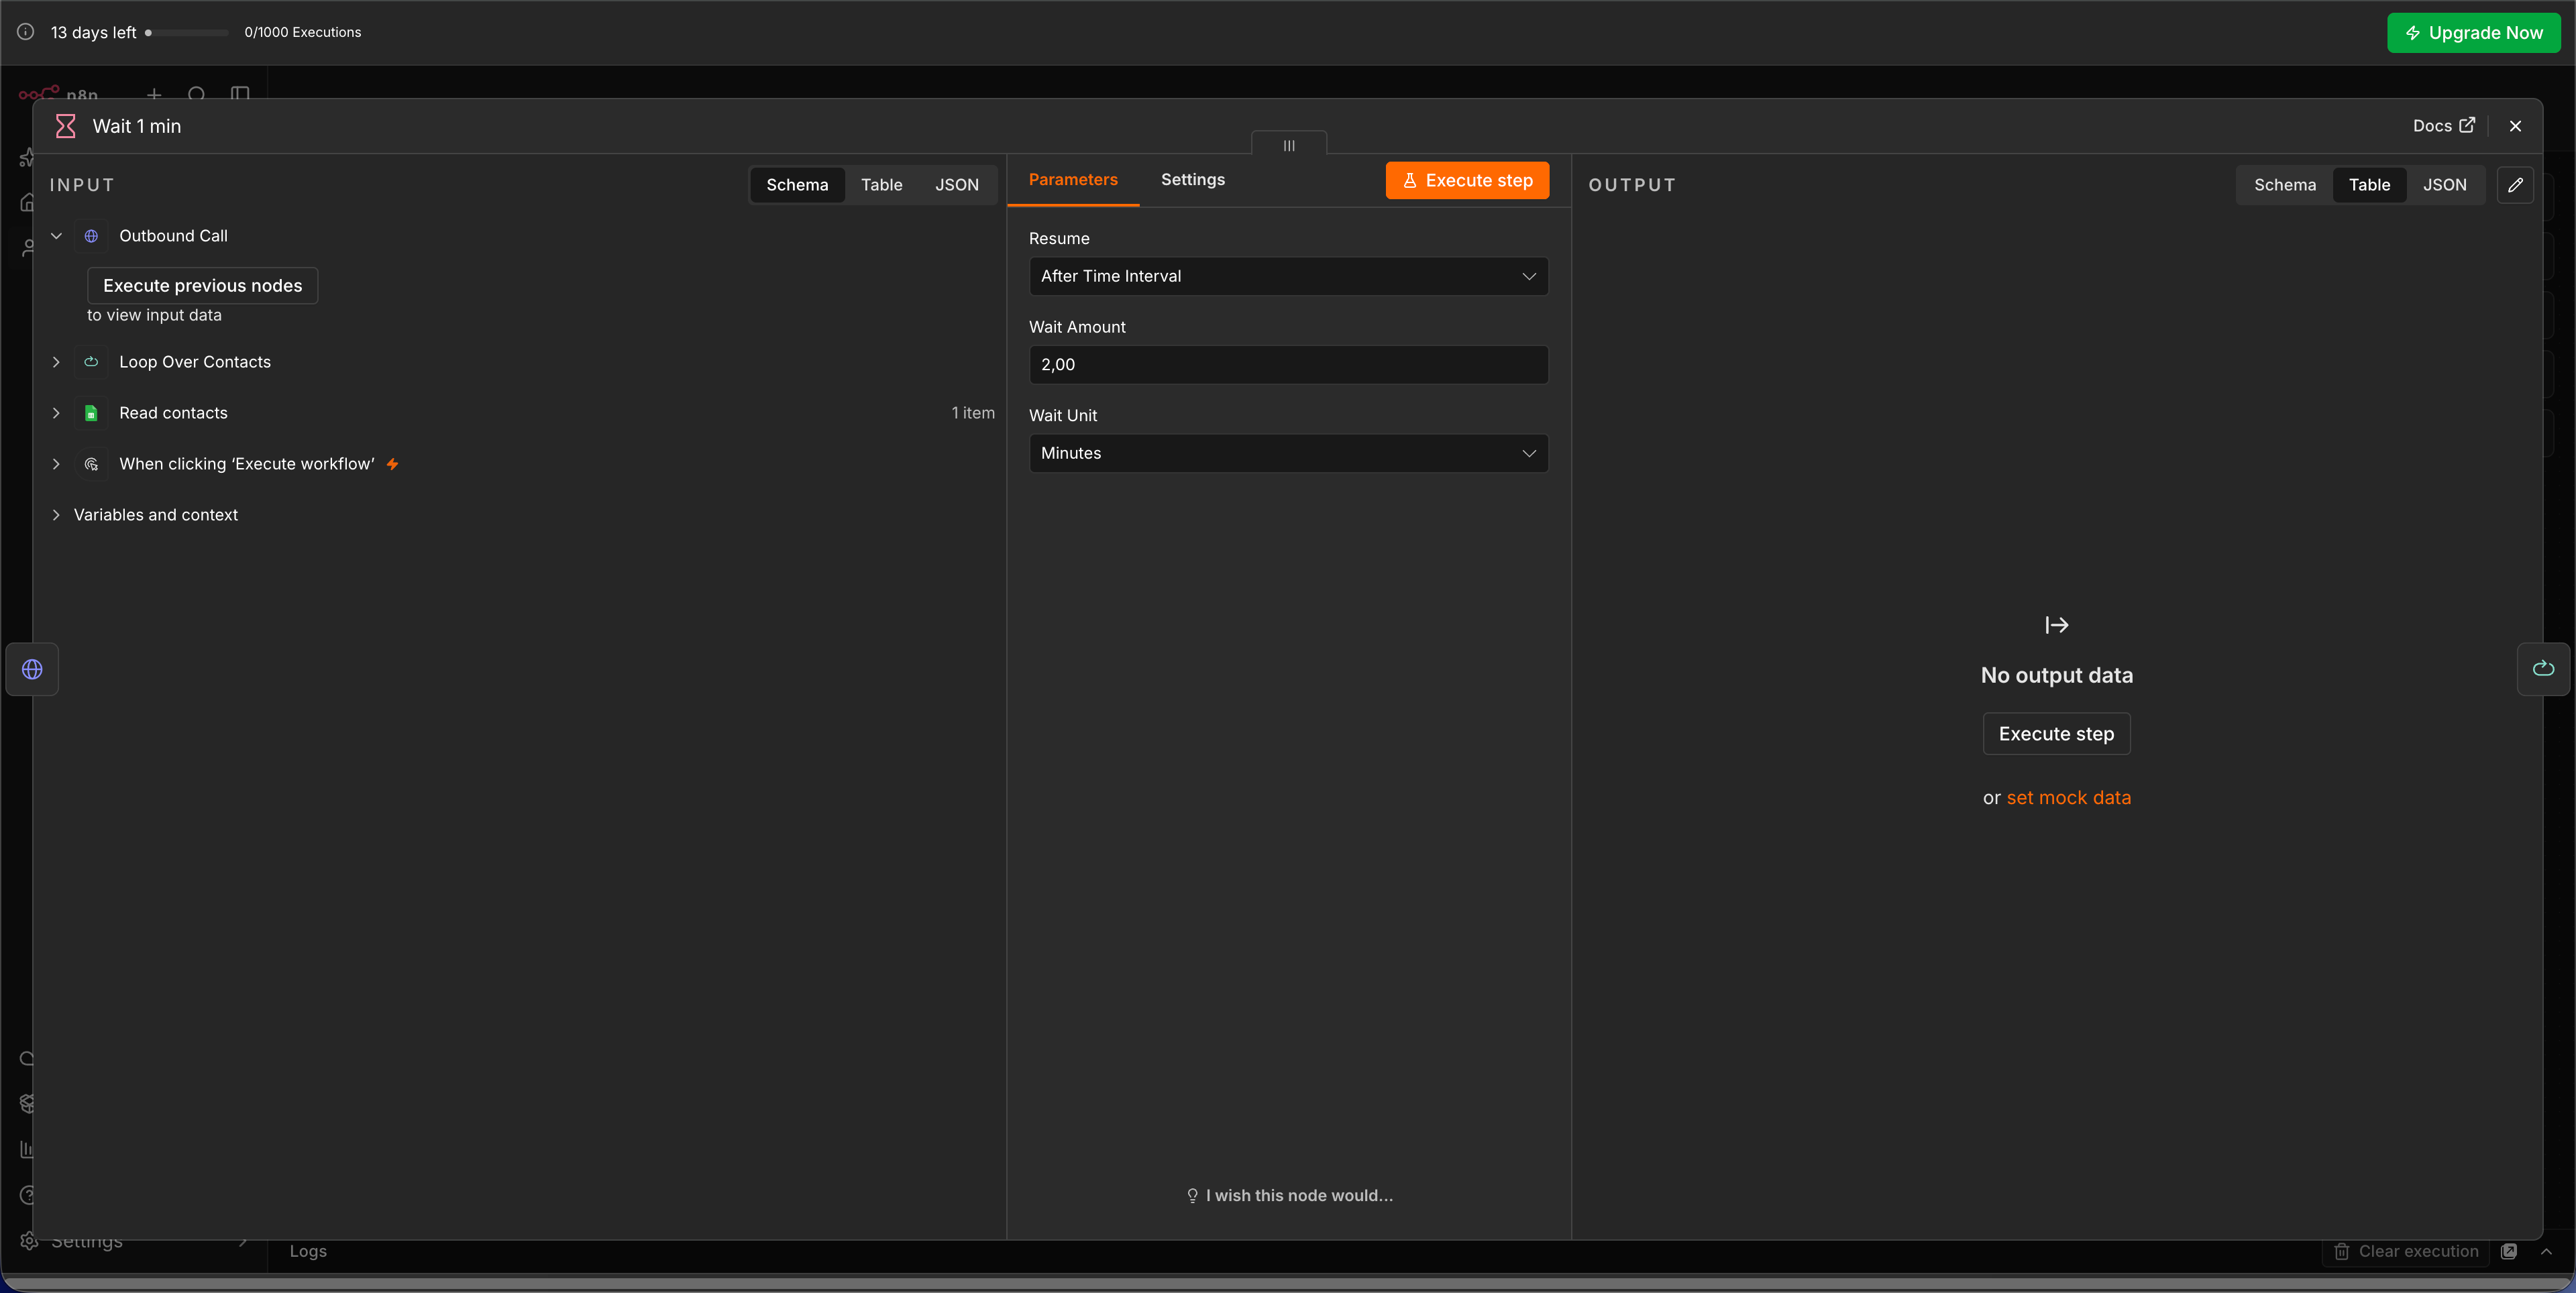2576x1293 pixels.
Task: Click orange Execute step button
Action: pos(1467,180)
